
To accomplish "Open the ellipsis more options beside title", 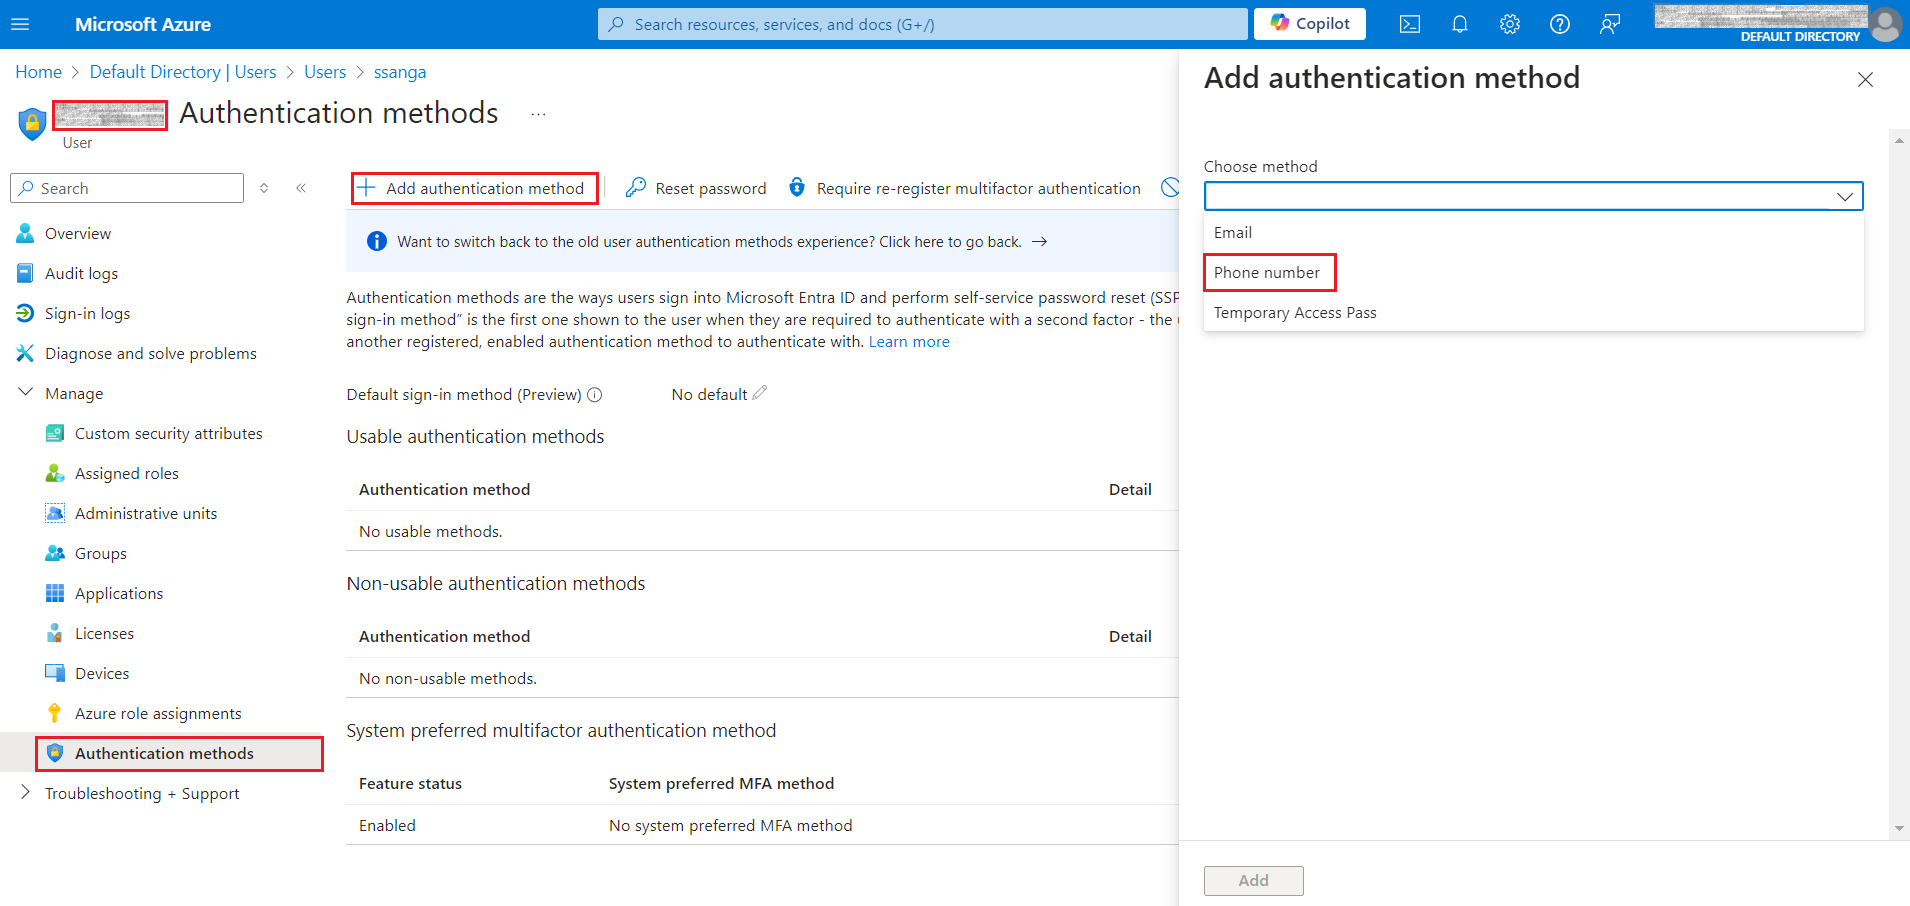I will (538, 115).
